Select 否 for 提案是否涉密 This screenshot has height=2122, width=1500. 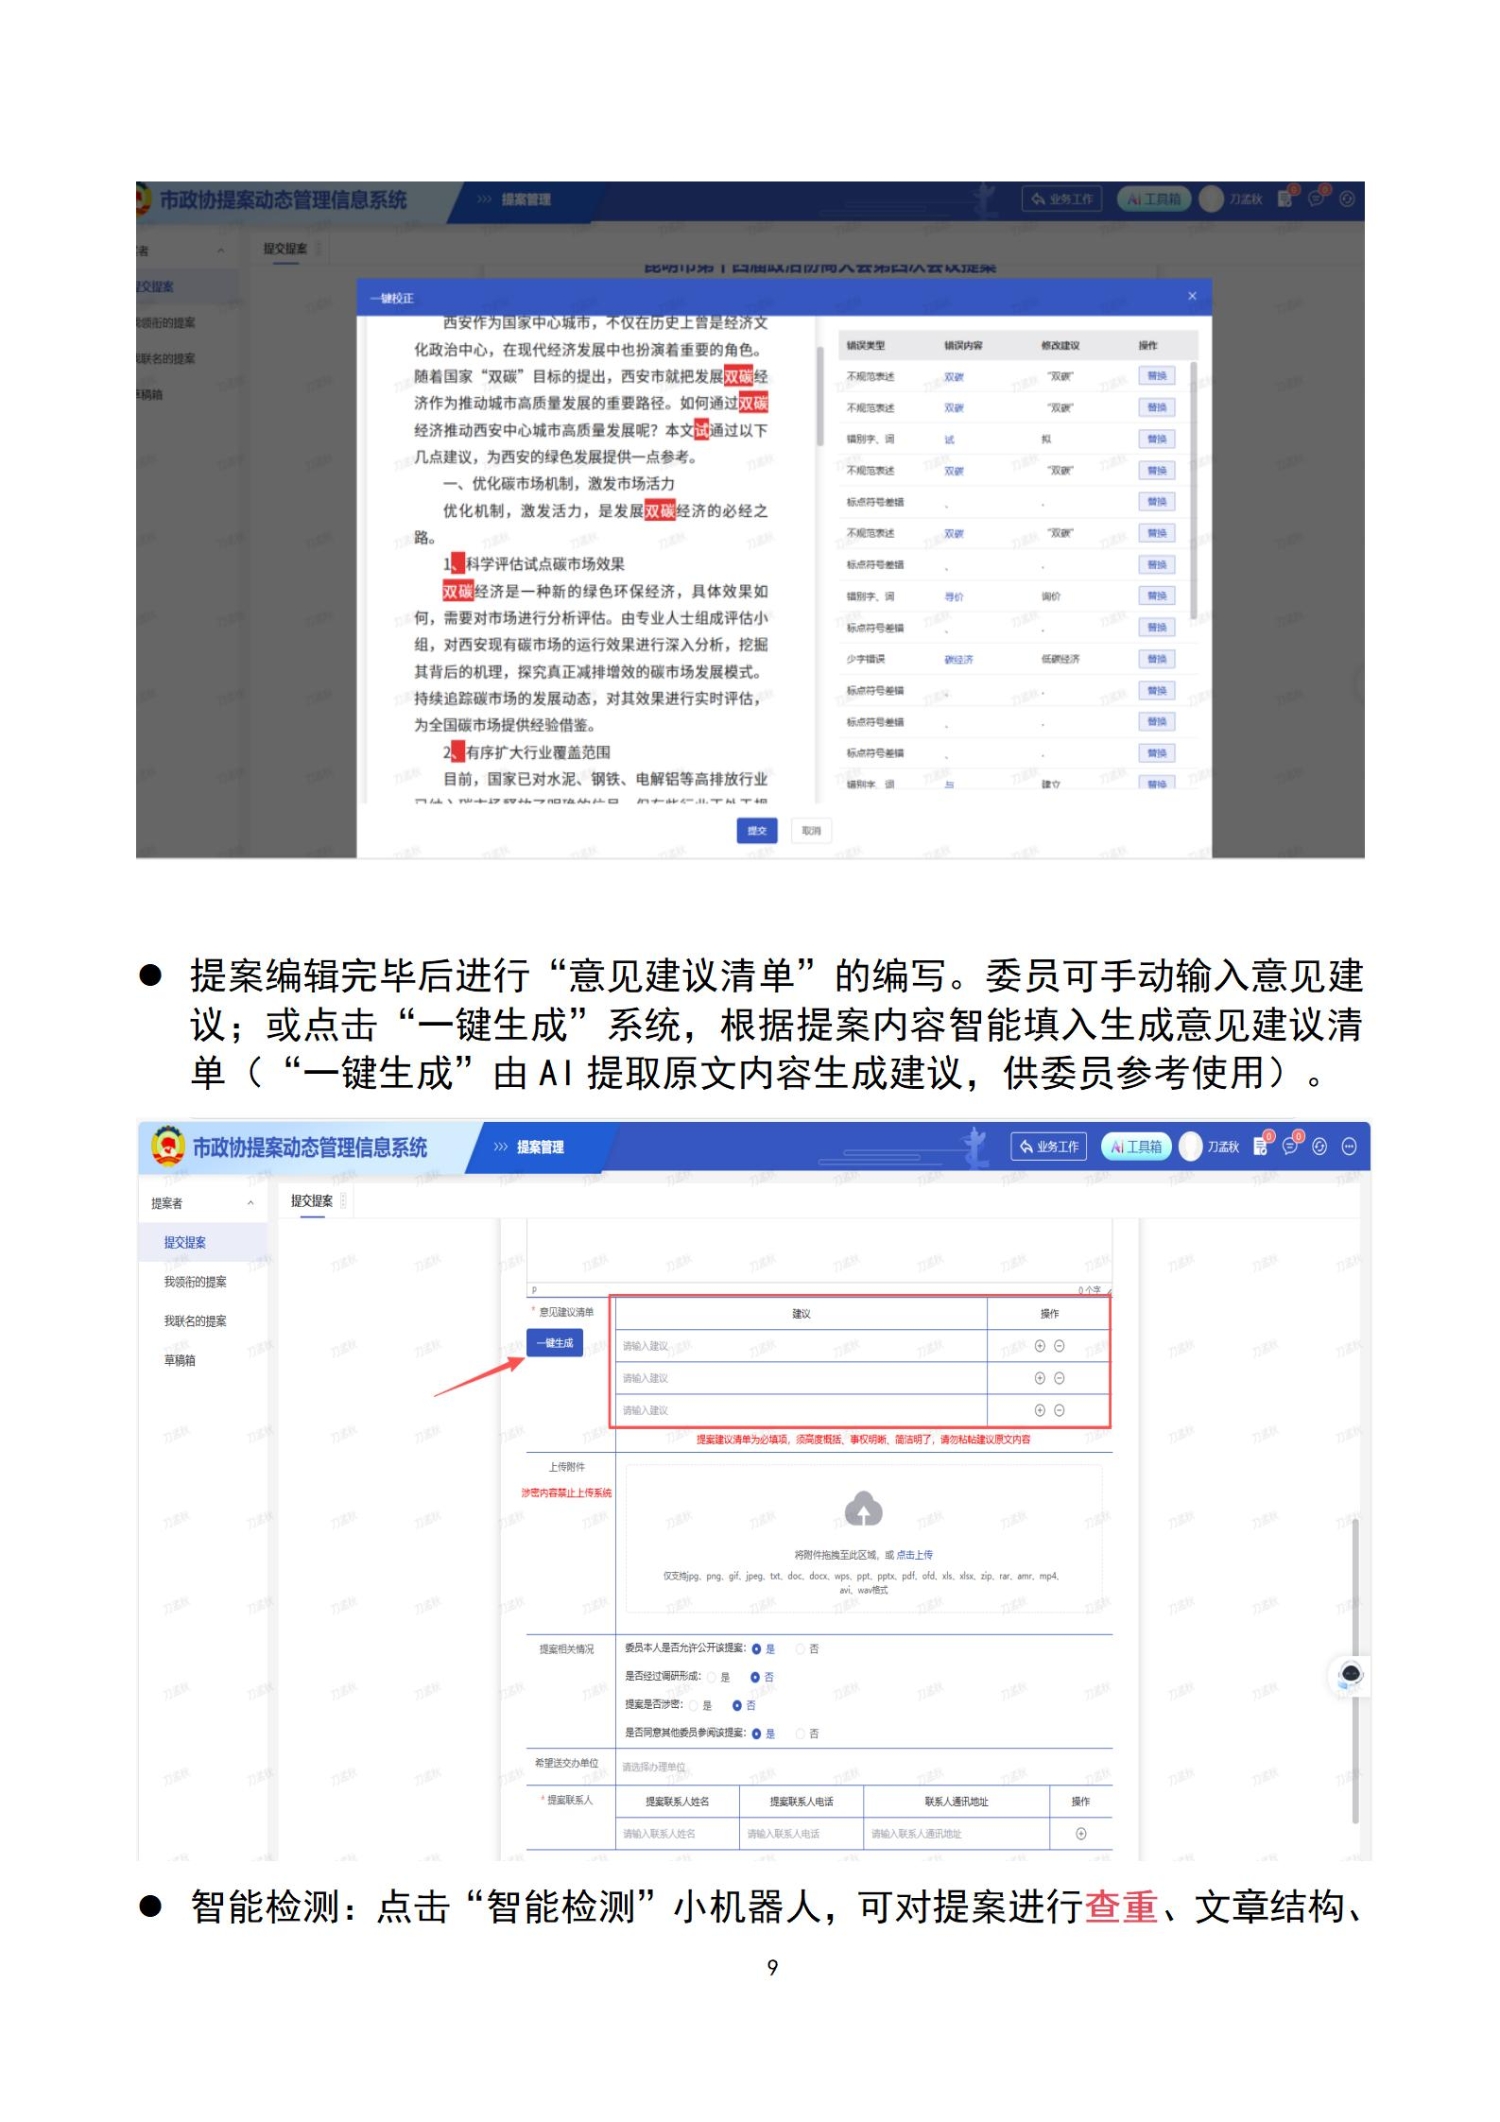pyautogui.click(x=737, y=1705)
